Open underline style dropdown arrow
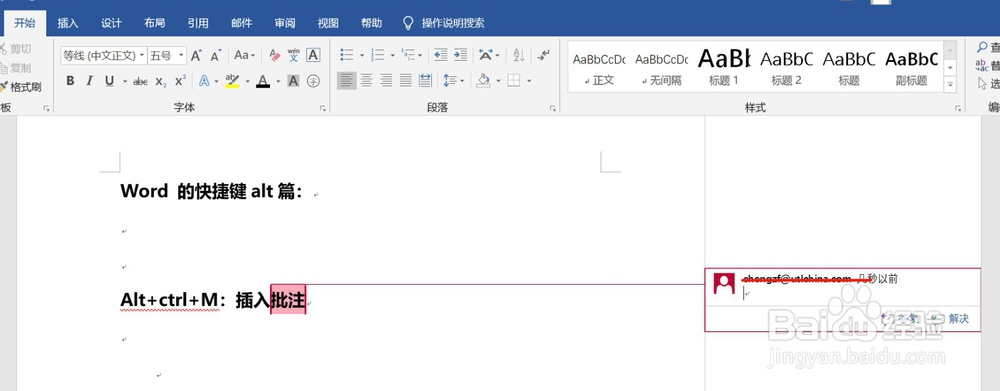This screenshot has height=391, width=1000. pos(125,81)
